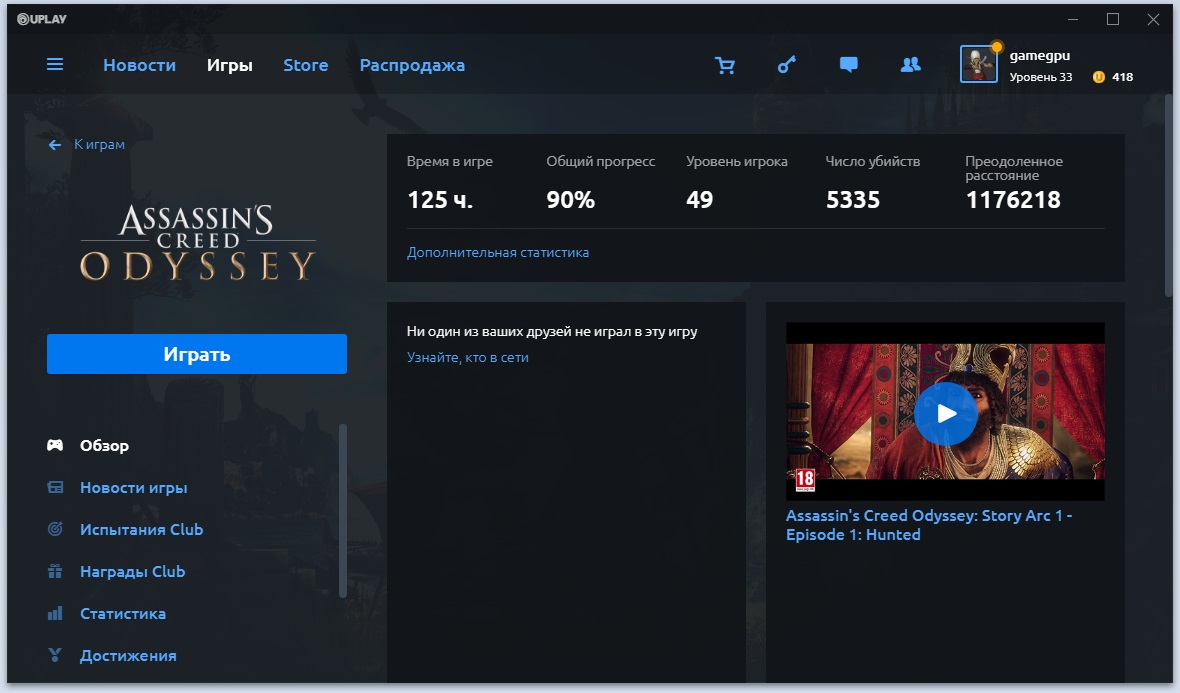The image size is (1180, 693).
Task: Click Узнайте, кто в сети link
Action: (x=467, y=357)
